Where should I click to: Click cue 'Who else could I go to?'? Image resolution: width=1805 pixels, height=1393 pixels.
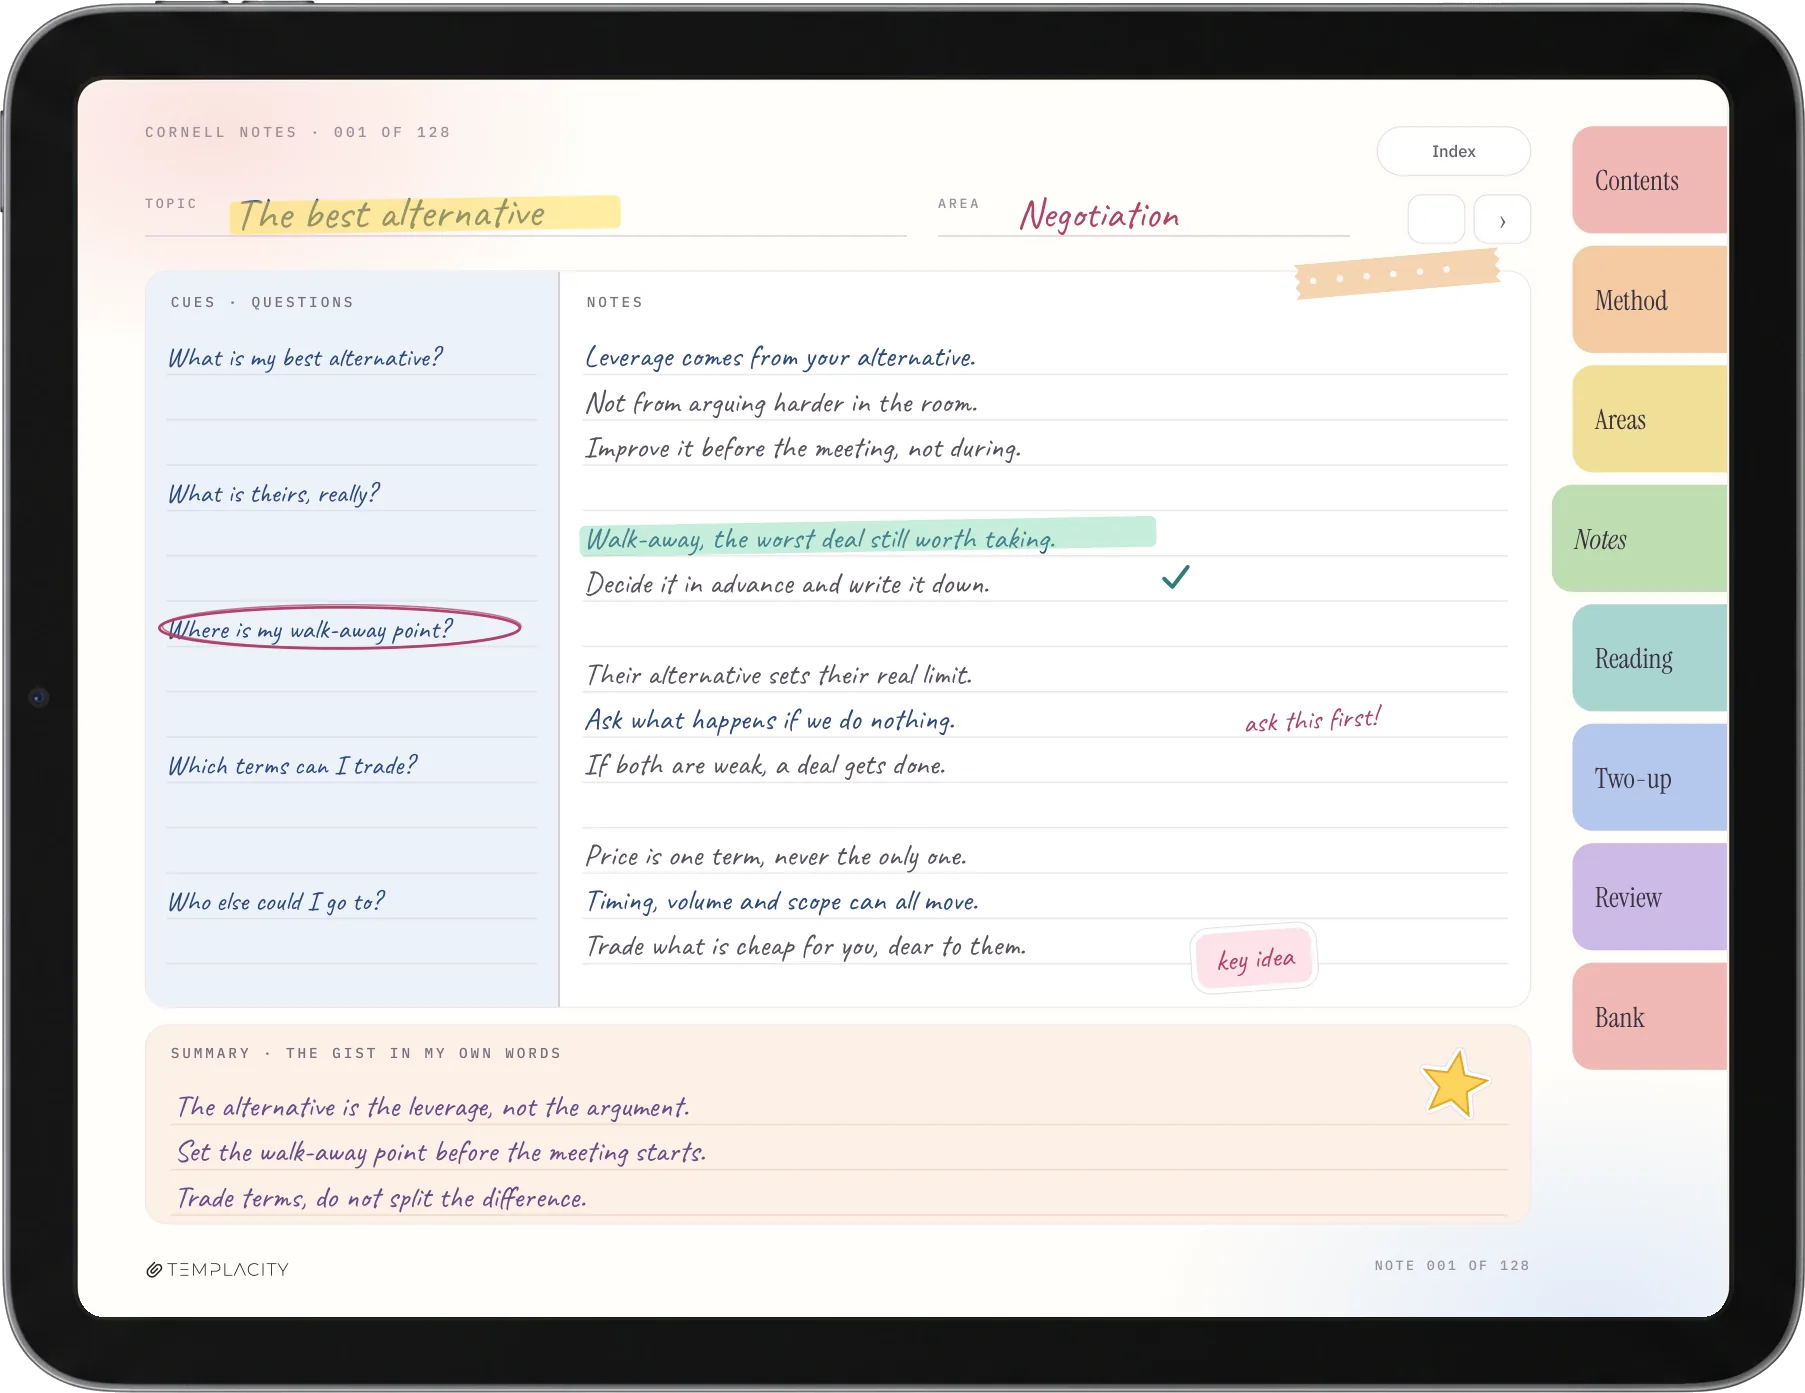(276, 902)
